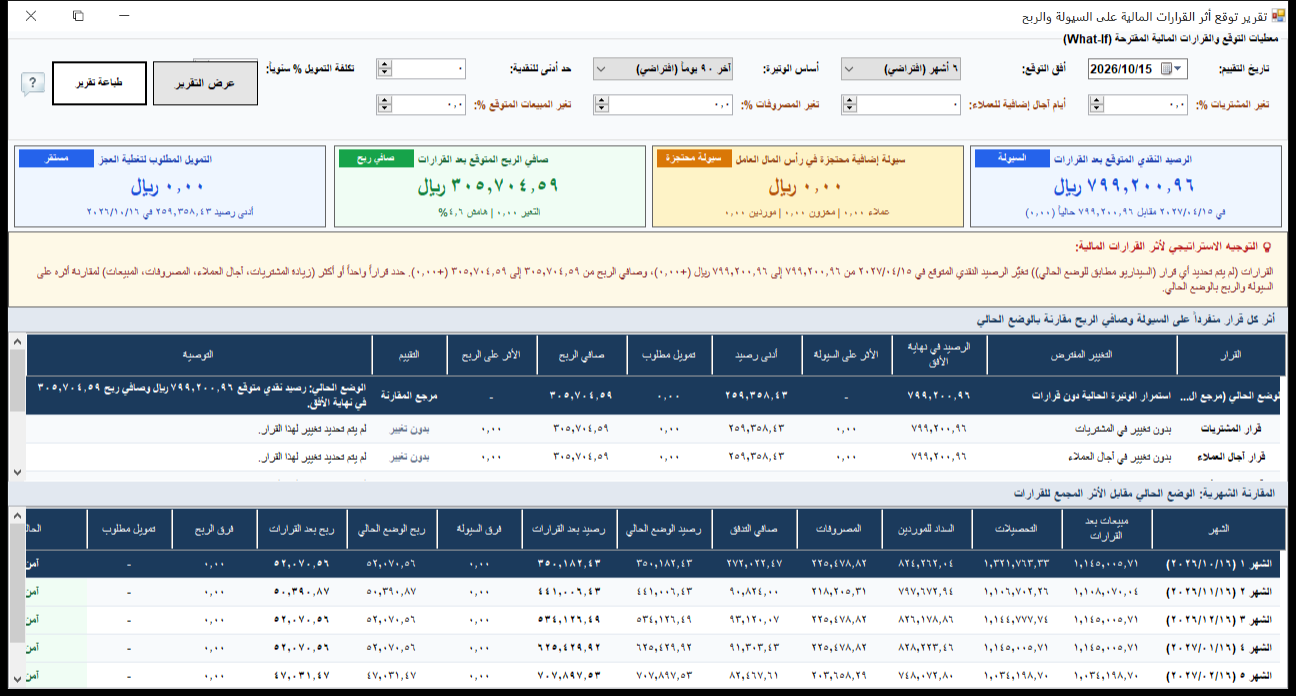Screen dimensions: 1296x696
Task: Click the ٤٤١,٠٠٦,٤٣ bold balance cell in month 2
Action: 572,592
